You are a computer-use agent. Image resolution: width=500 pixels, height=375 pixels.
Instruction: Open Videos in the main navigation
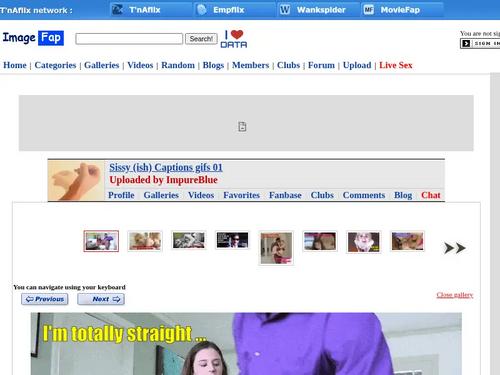tap(140, 65)
